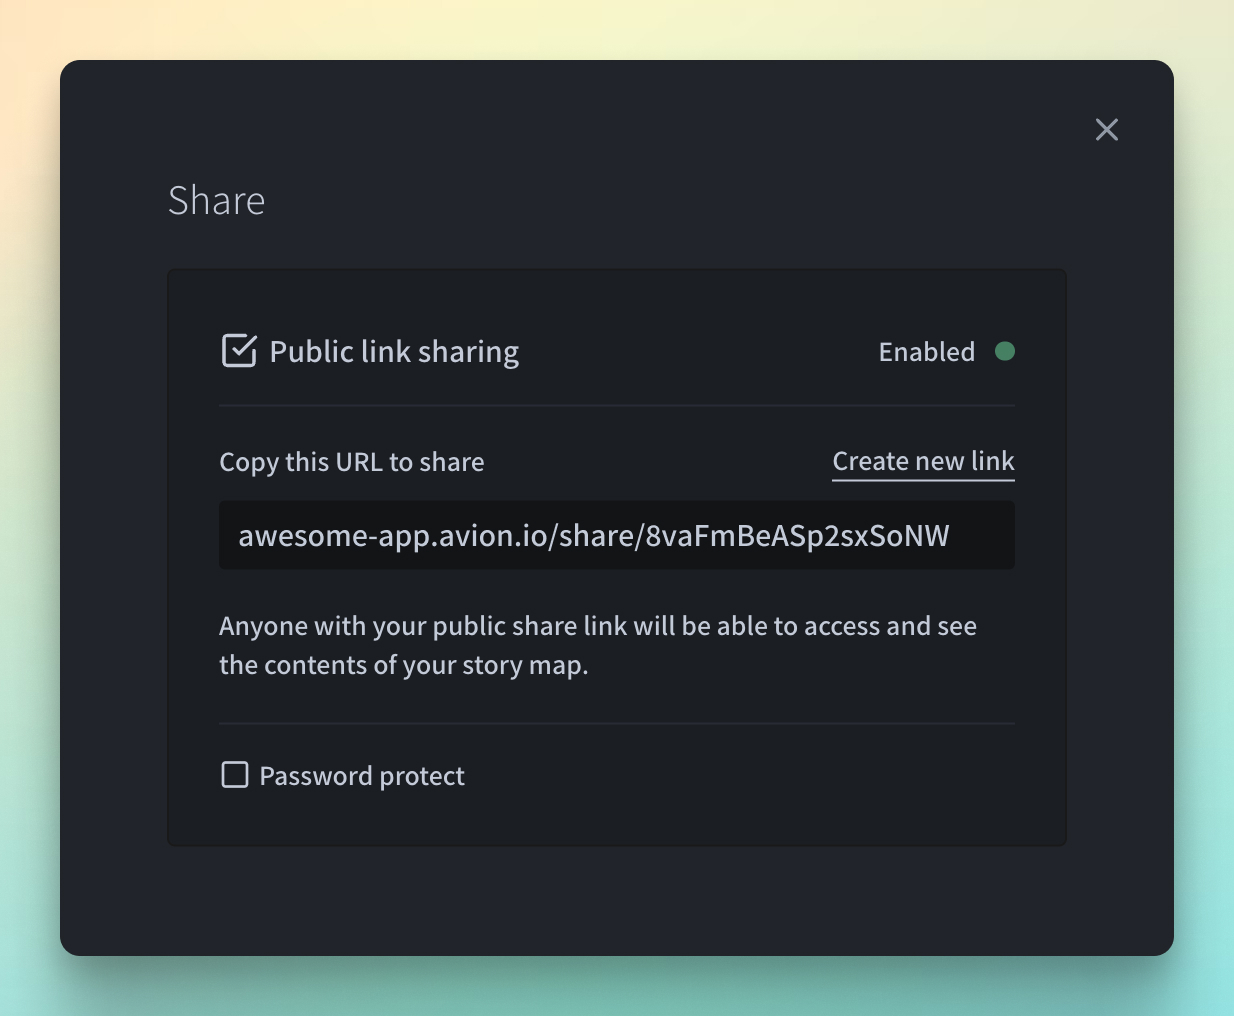Close the Share dialog

click(1106, 130)
